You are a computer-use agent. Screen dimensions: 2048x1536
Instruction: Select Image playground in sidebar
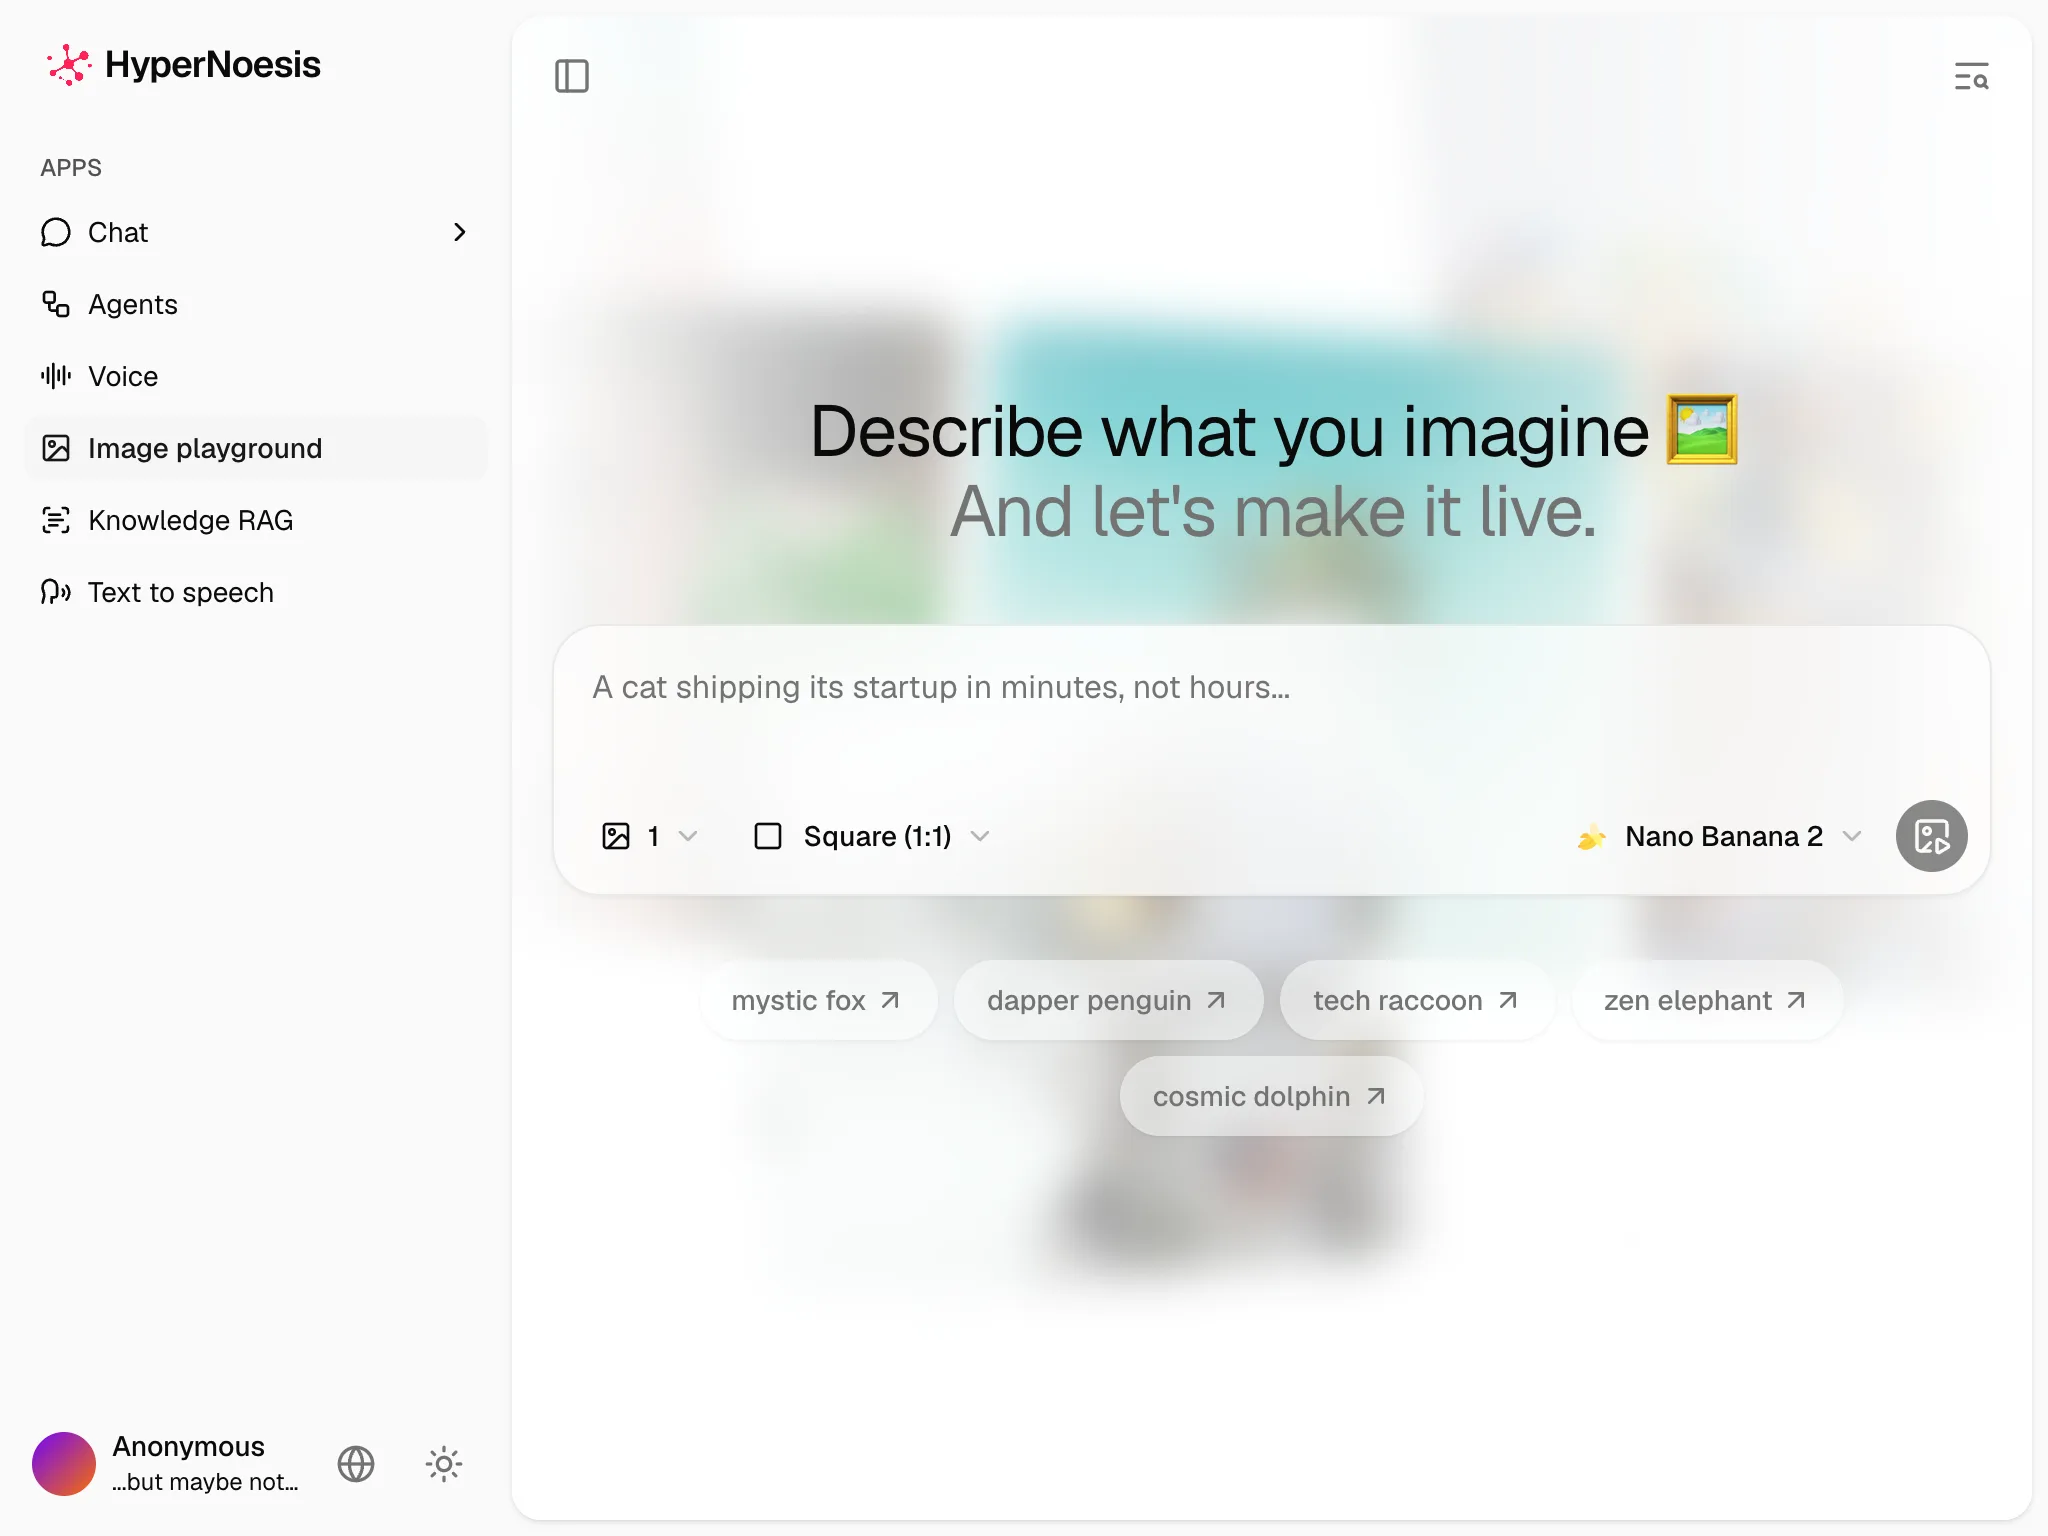[256, 448]
